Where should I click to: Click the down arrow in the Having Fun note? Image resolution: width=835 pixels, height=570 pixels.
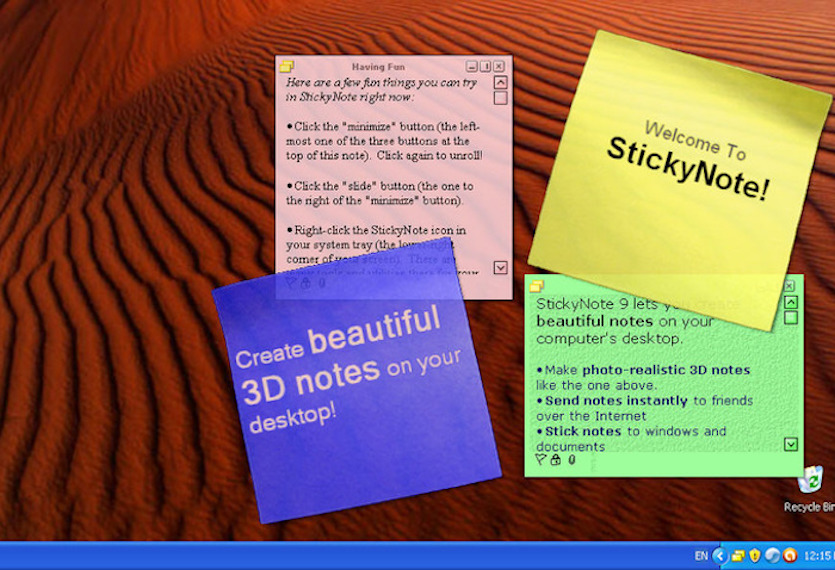click(500, 267)
